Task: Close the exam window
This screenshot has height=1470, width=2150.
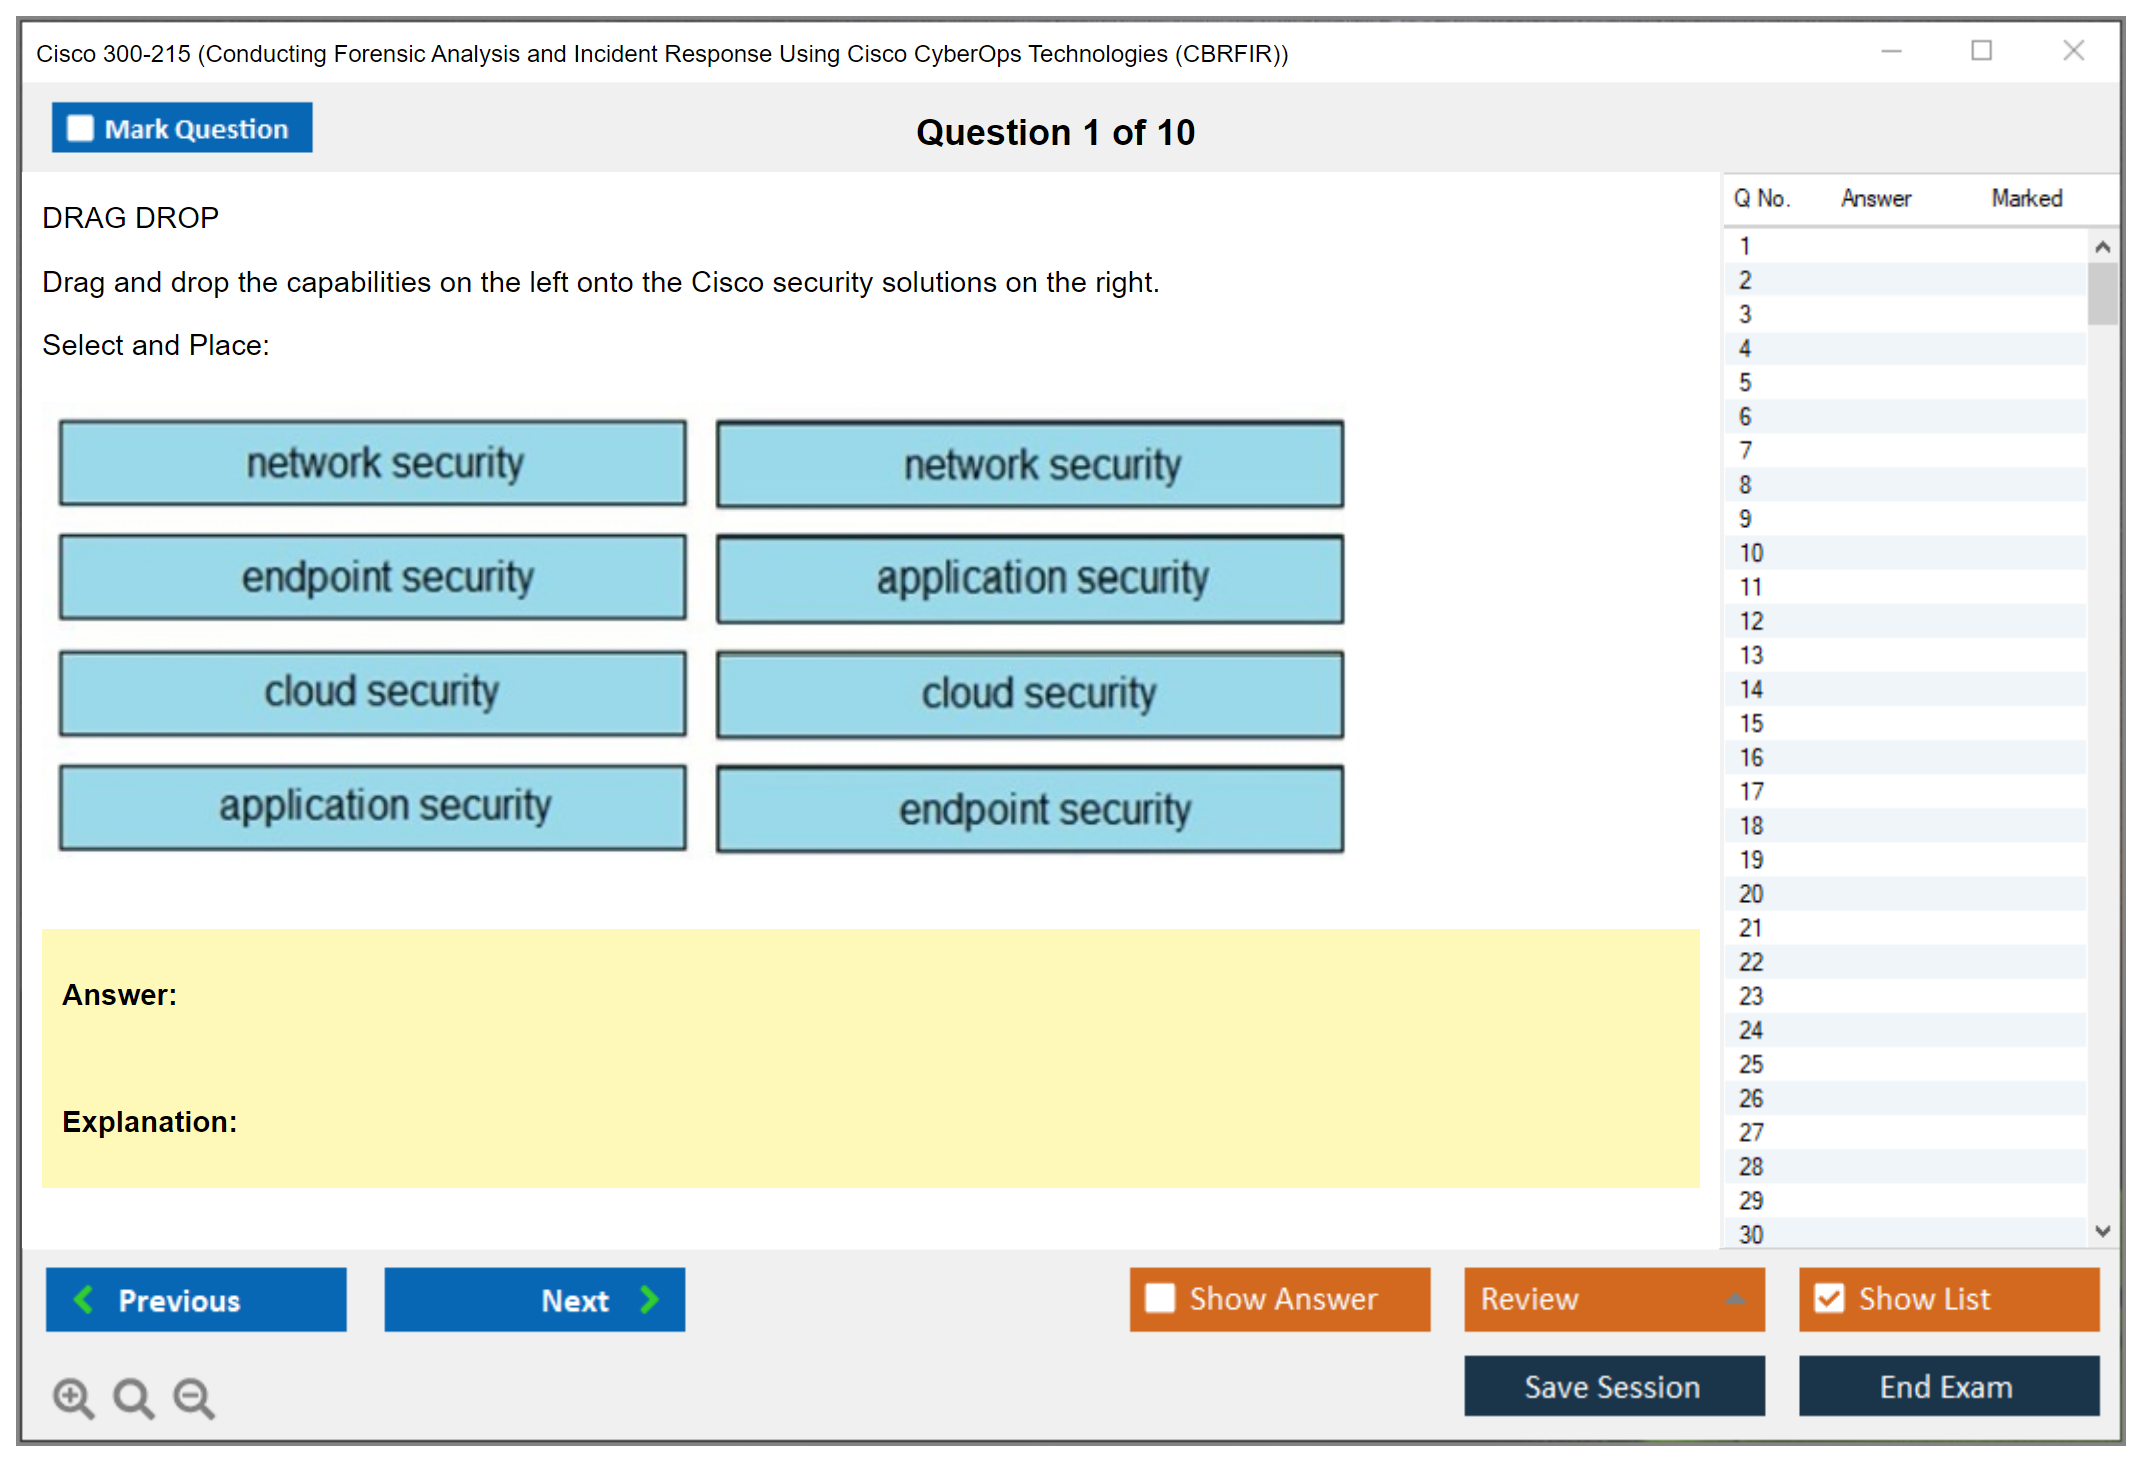Action: tap(2073, 51)
